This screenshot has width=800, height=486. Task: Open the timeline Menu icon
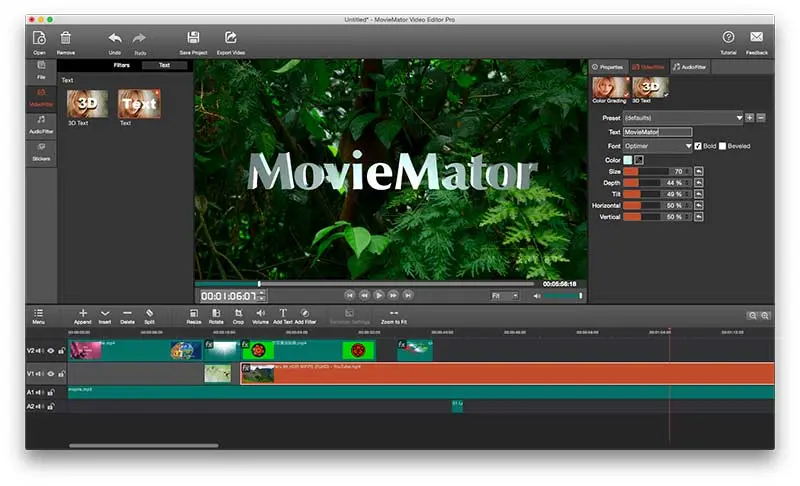click(x=38, y=313)
